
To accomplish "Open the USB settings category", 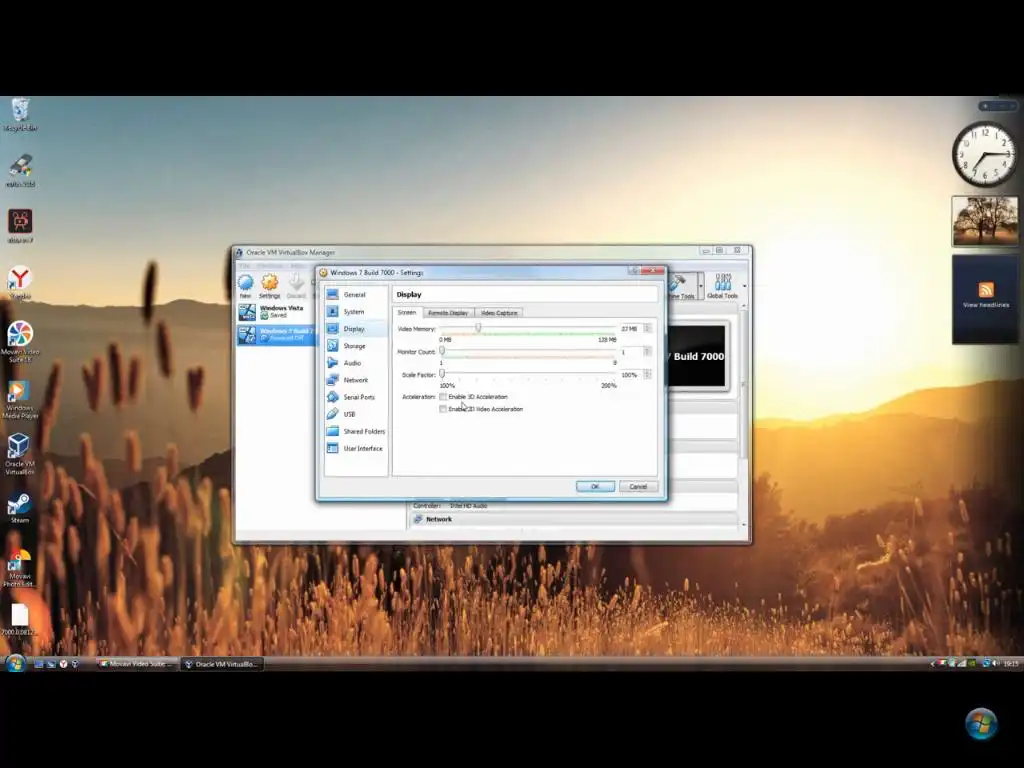I will [356, 414].
